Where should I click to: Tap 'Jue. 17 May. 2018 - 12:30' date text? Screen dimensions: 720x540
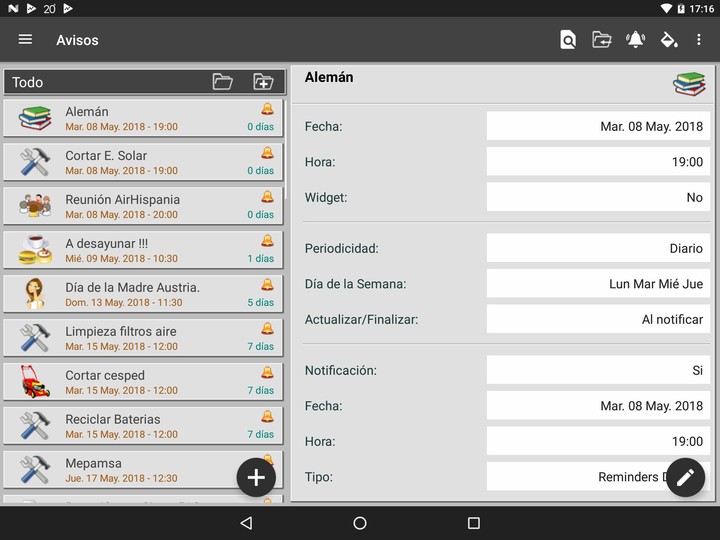[121, 478]
